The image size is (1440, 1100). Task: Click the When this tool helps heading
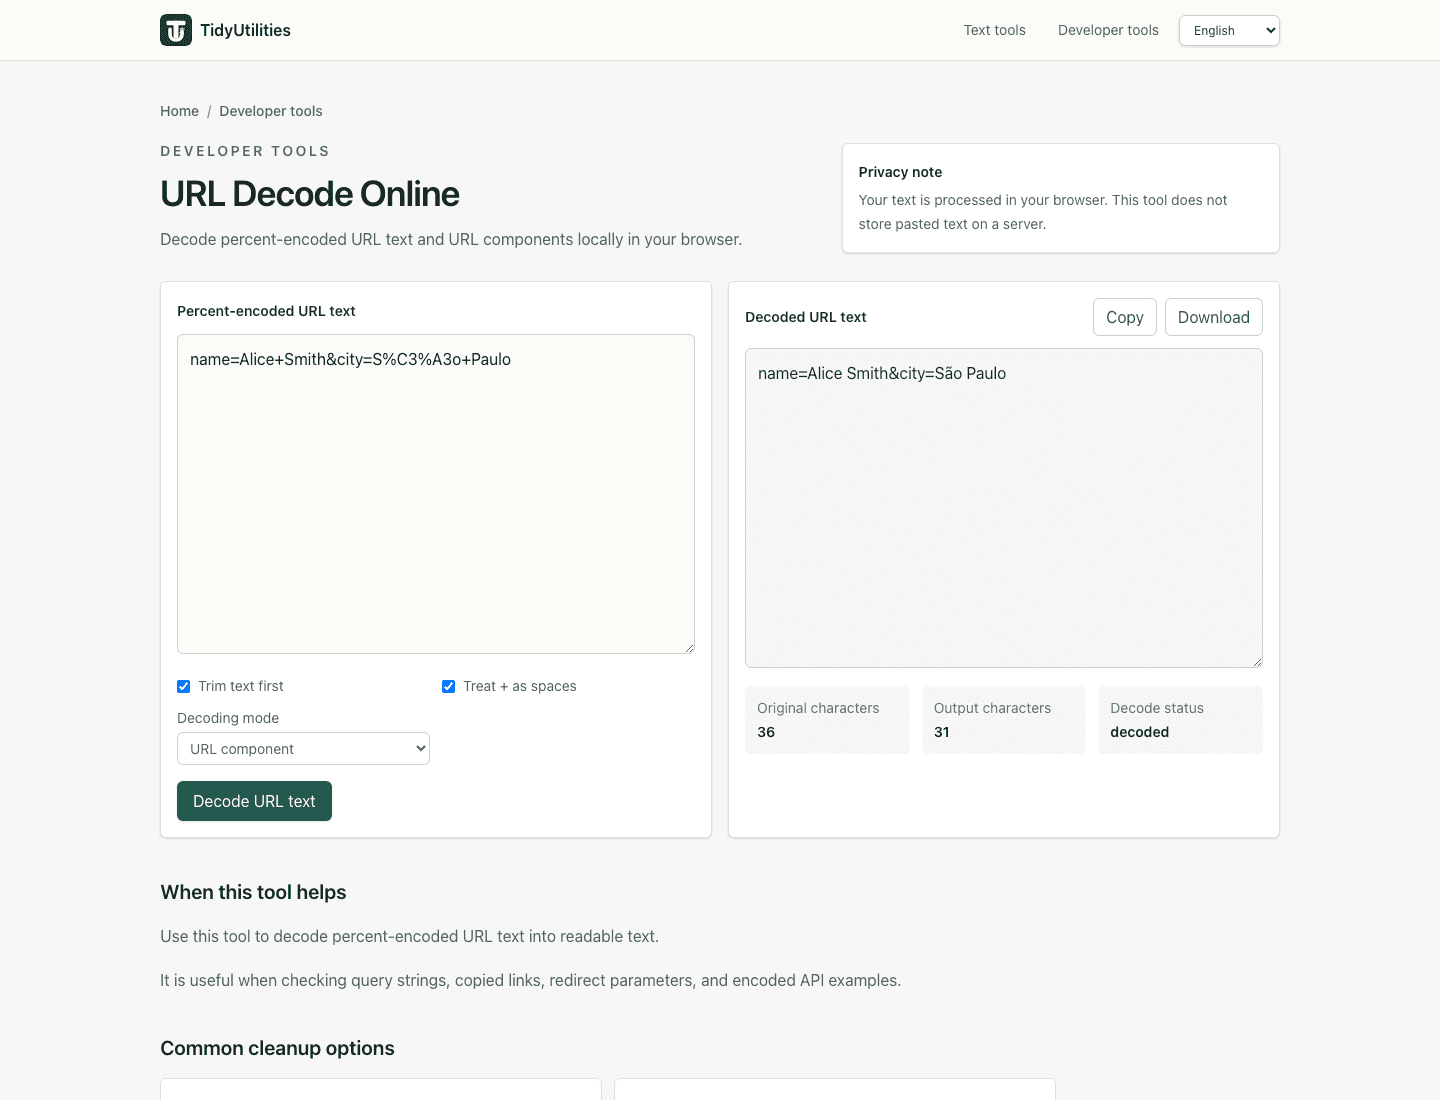(253, 892)
